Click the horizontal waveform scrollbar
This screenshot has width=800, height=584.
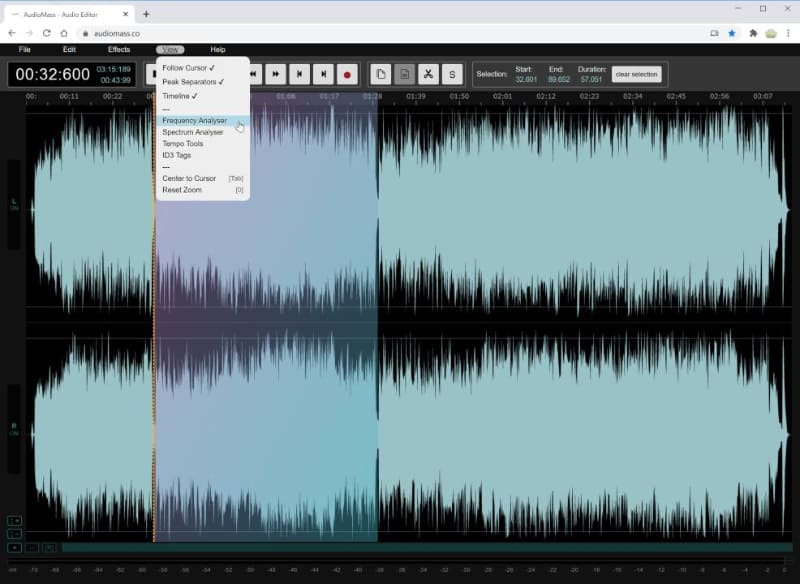(427, 548)
